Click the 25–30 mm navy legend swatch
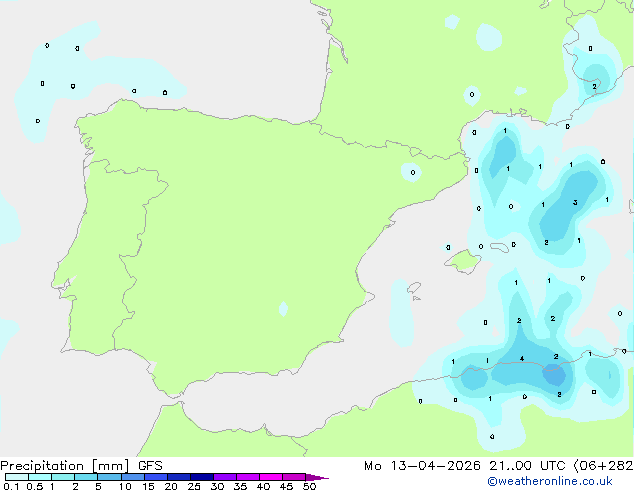The image size is (634, 490). pyautogui.click(x=202, y=477)
